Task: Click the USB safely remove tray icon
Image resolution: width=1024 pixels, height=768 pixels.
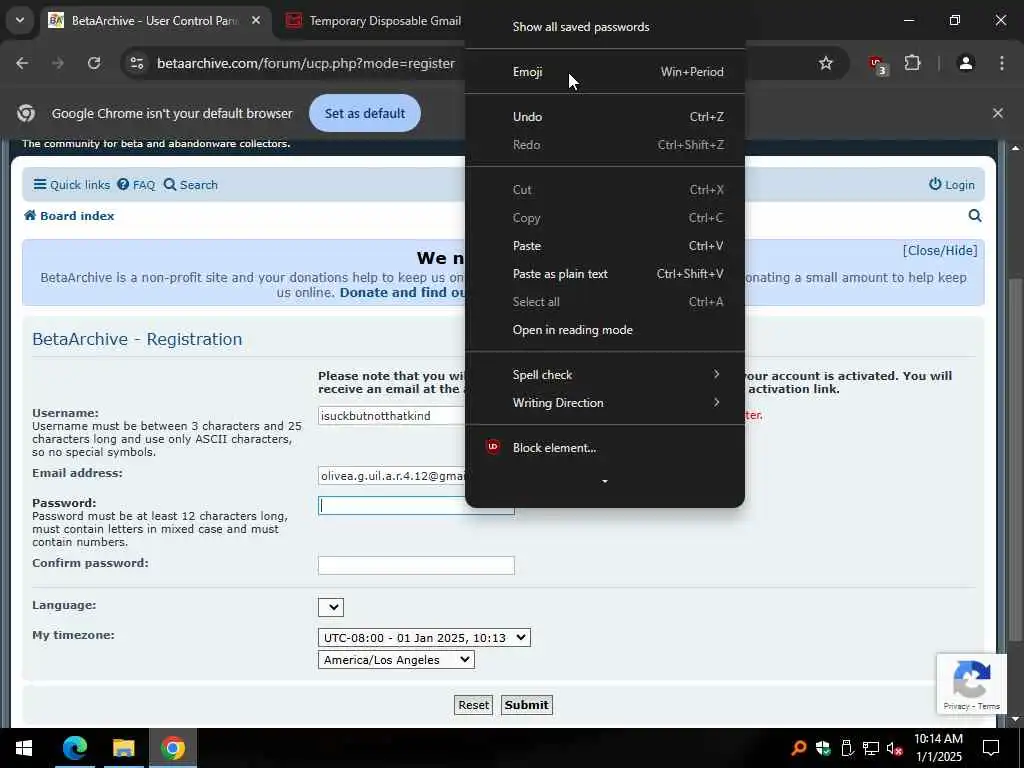Action: pos(847,748)
